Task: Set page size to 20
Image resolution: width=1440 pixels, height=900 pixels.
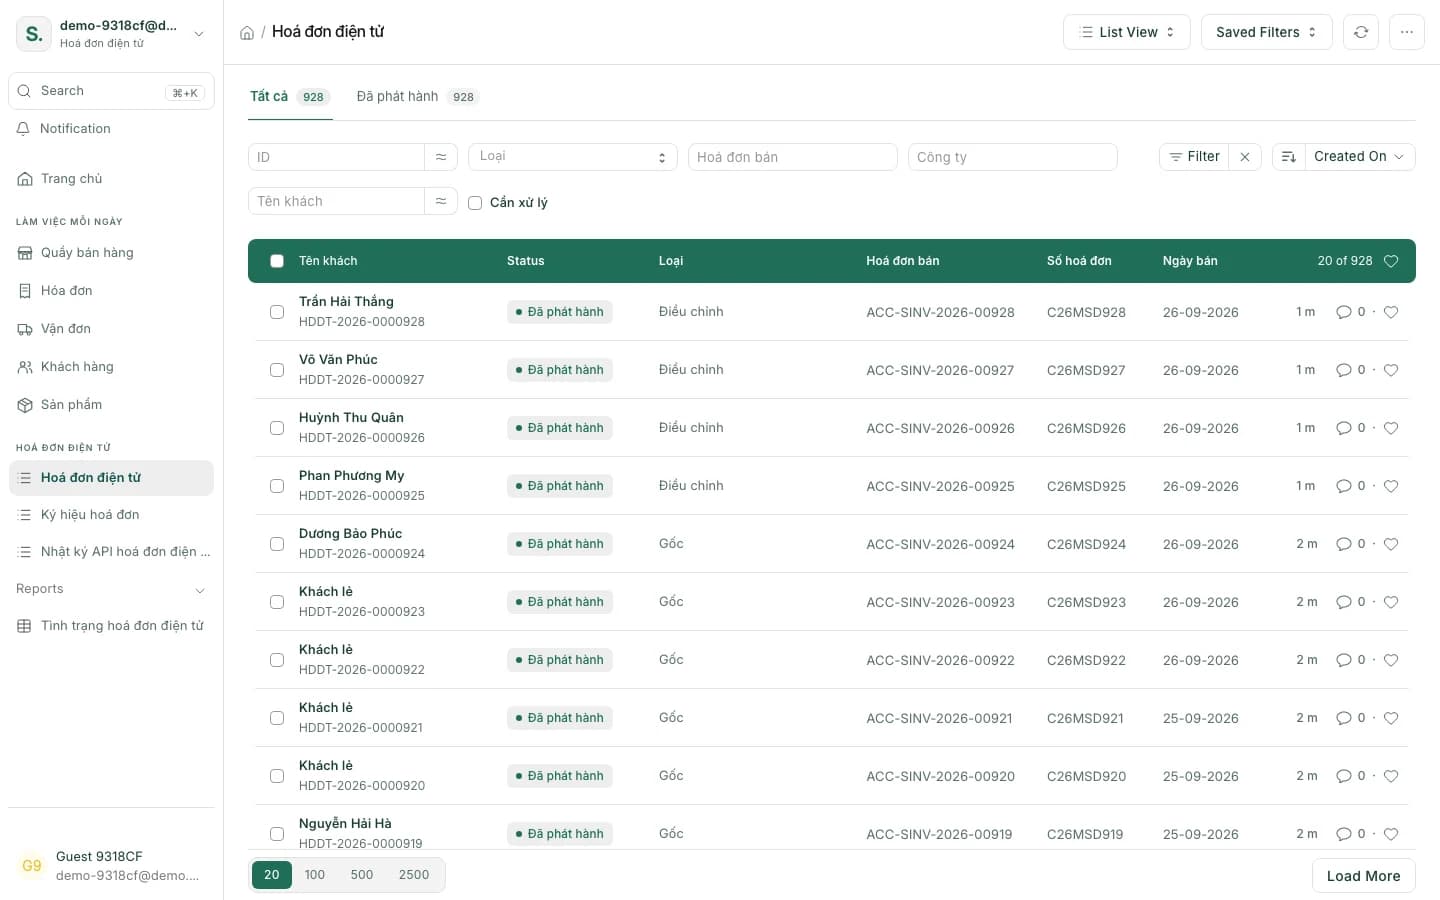Action: (272, 875)
